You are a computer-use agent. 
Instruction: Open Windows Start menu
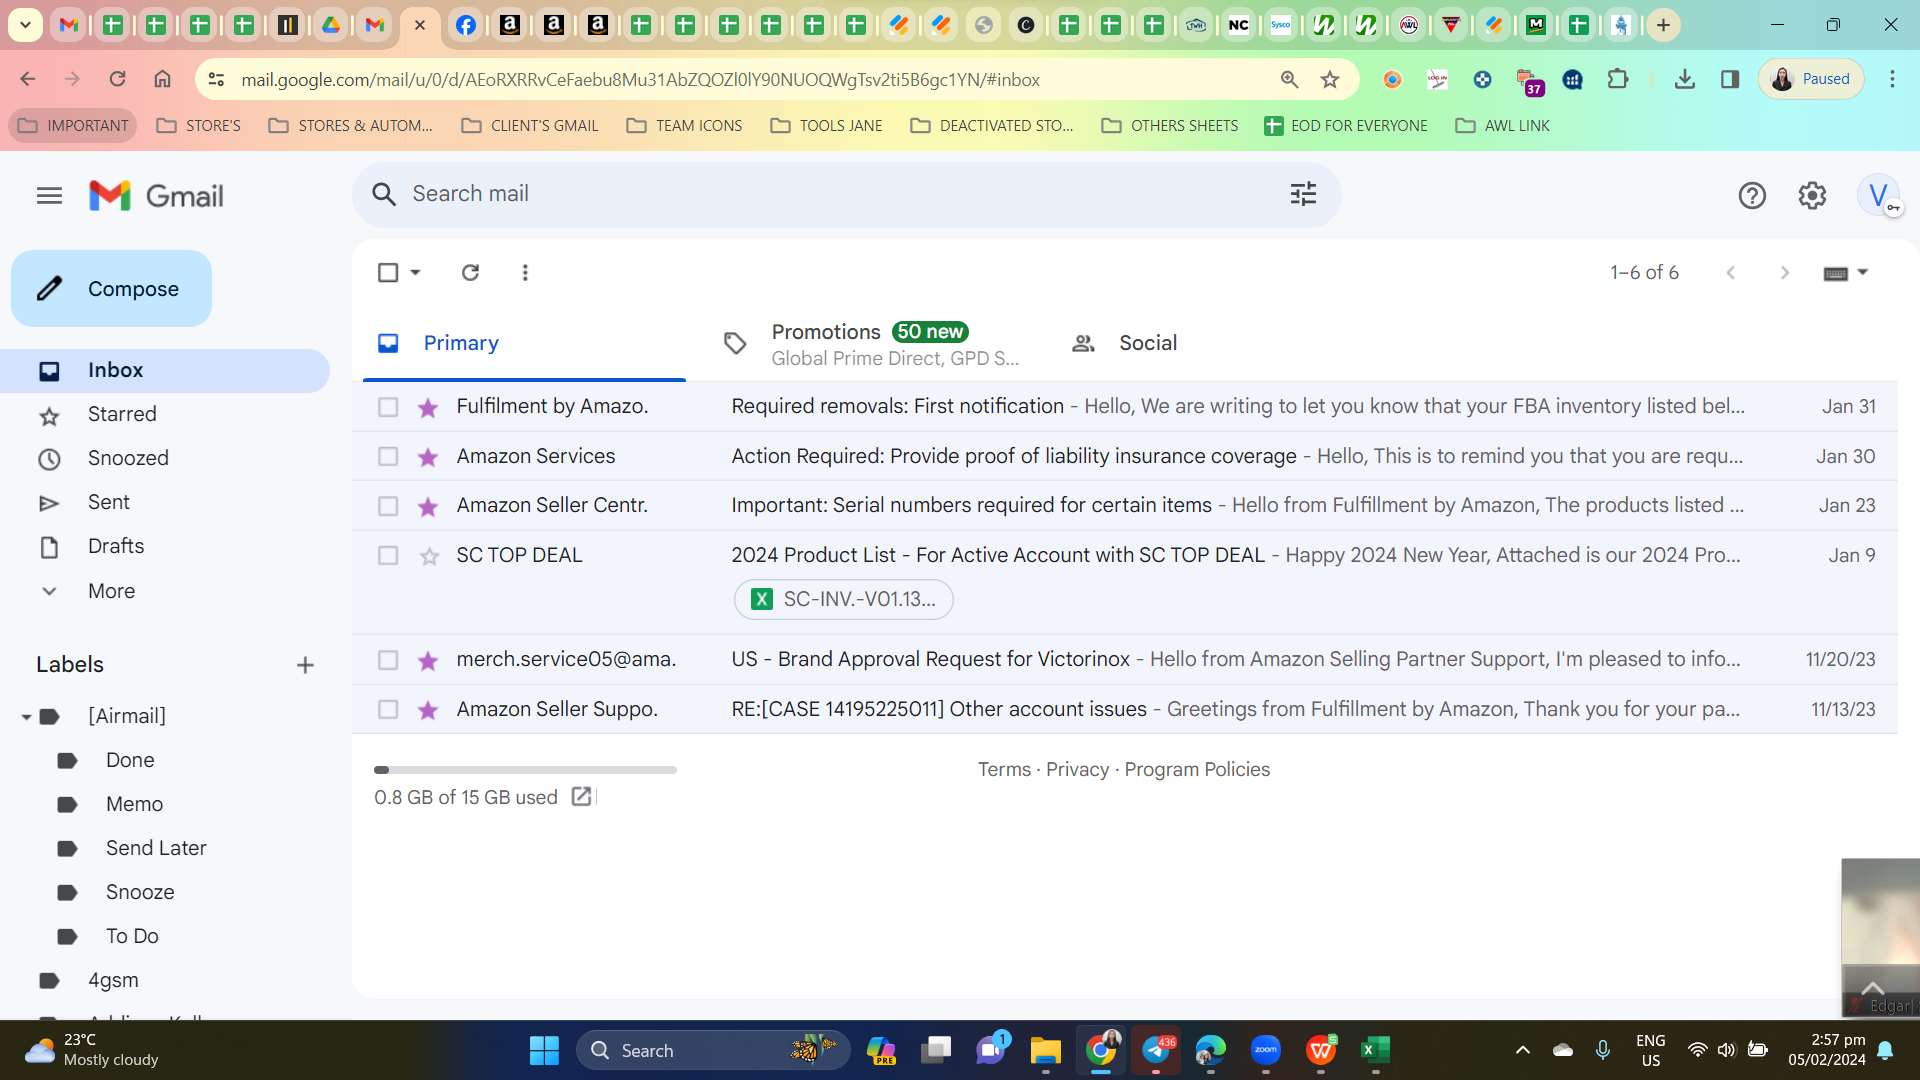pos(544,1050)
